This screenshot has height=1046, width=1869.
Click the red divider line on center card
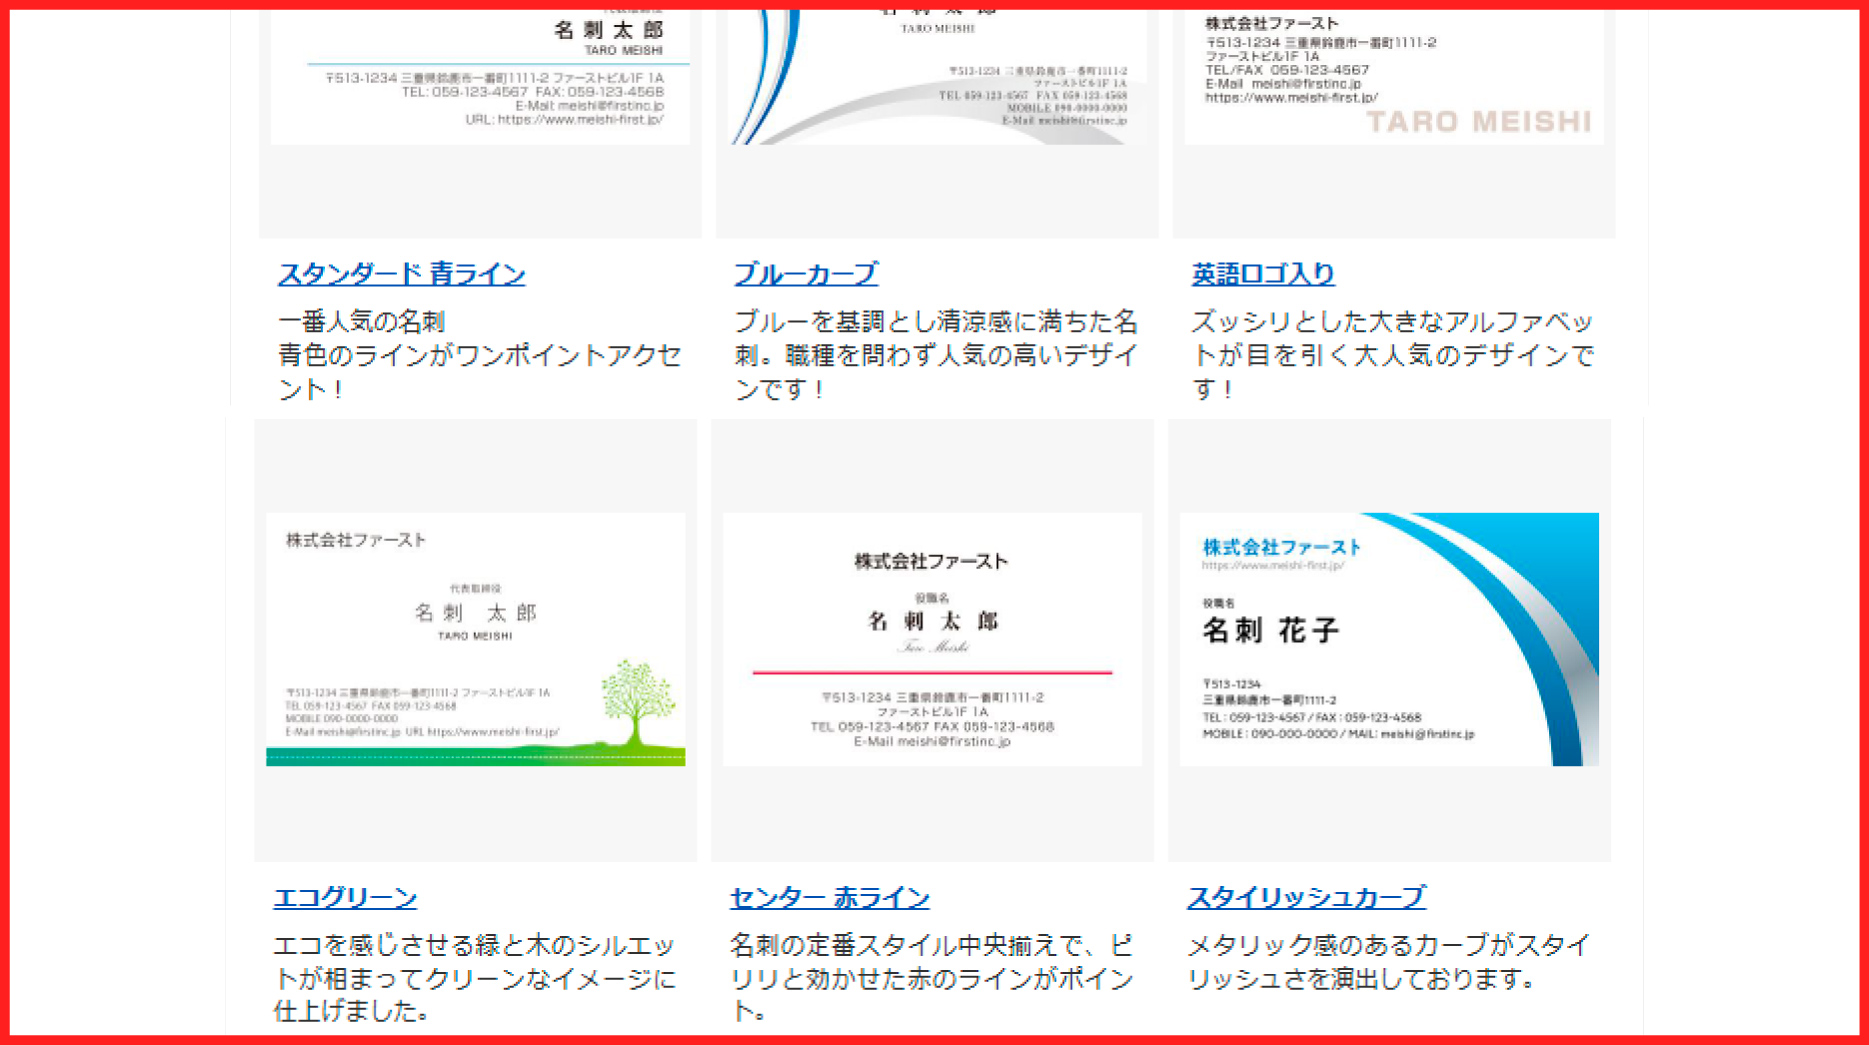(932, 673)
